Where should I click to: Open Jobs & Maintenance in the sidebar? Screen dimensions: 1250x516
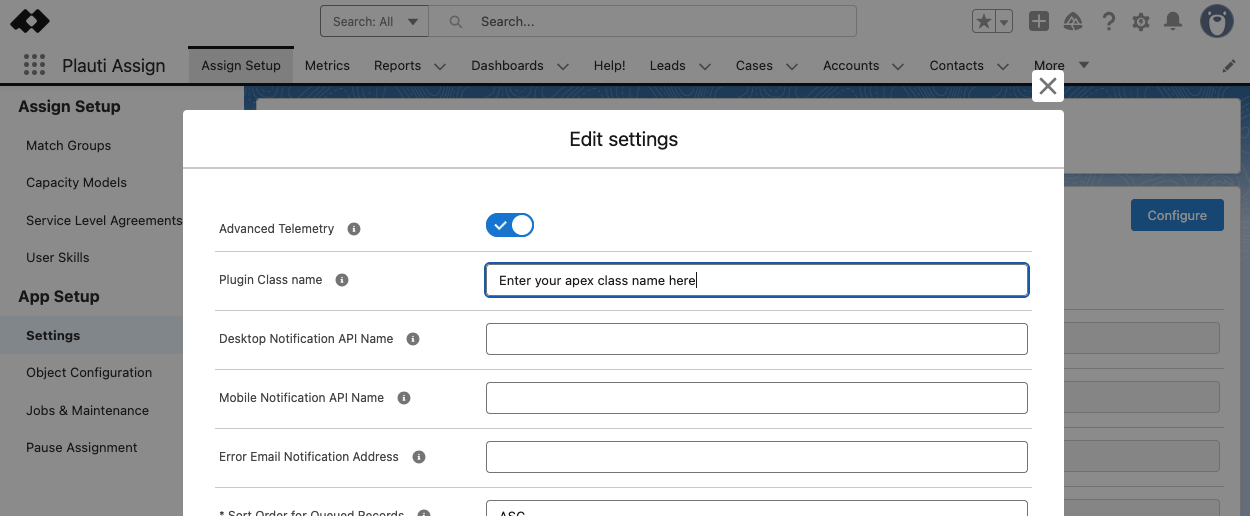click(x=87, y=410)
